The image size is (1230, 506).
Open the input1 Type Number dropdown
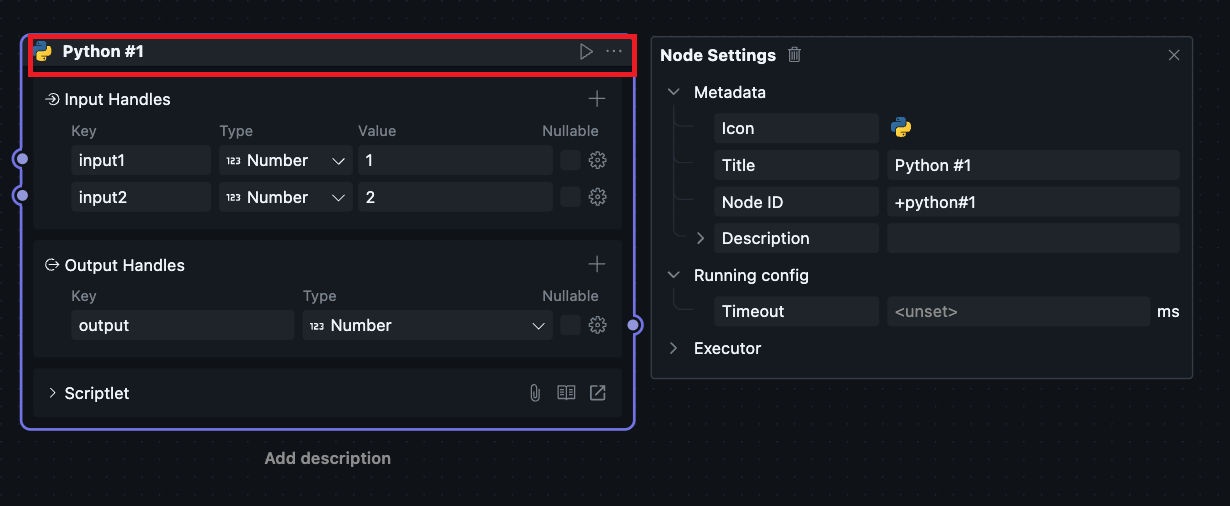[286, 160]
